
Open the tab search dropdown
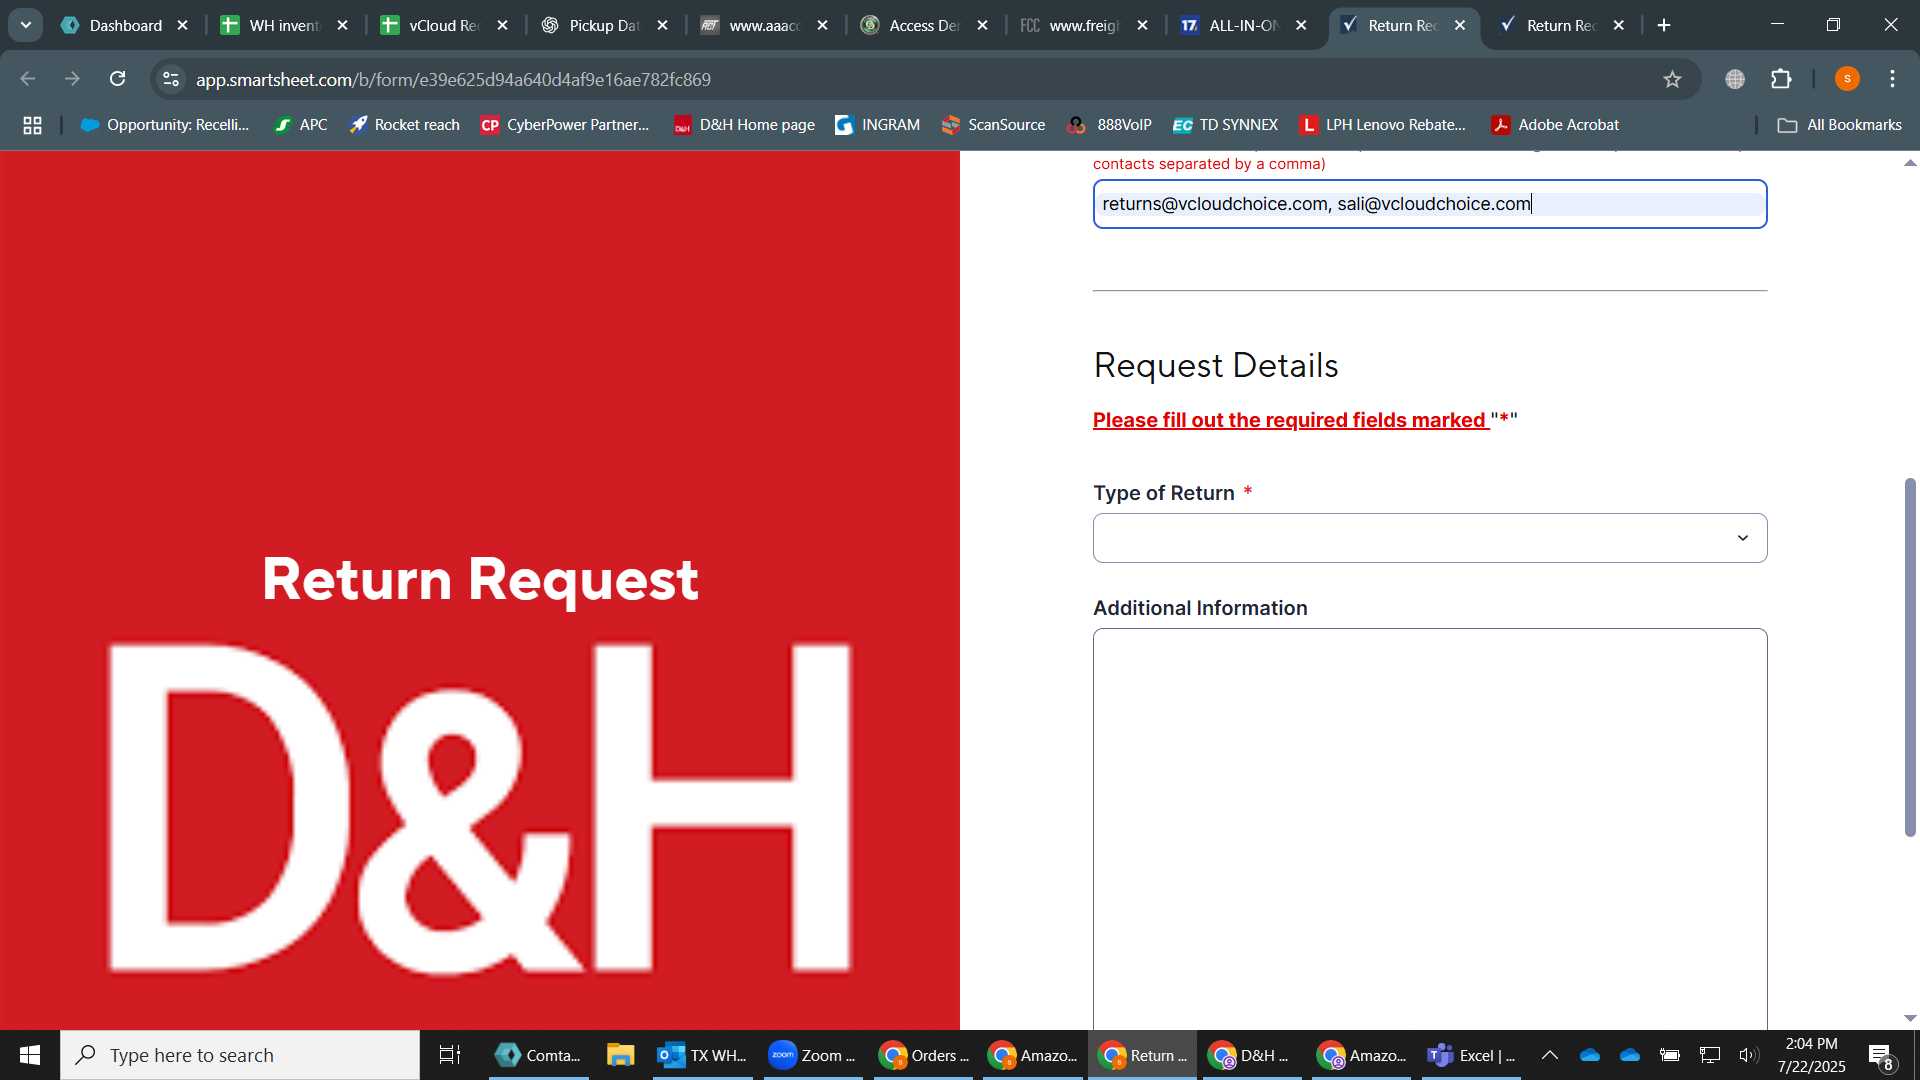click(26, 25)
